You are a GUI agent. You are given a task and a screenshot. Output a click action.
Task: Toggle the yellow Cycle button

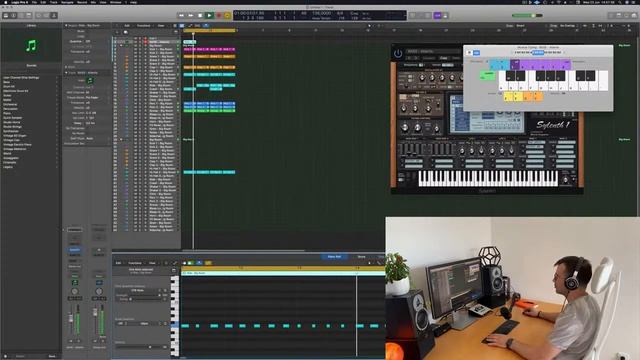(x=227, y=16)
